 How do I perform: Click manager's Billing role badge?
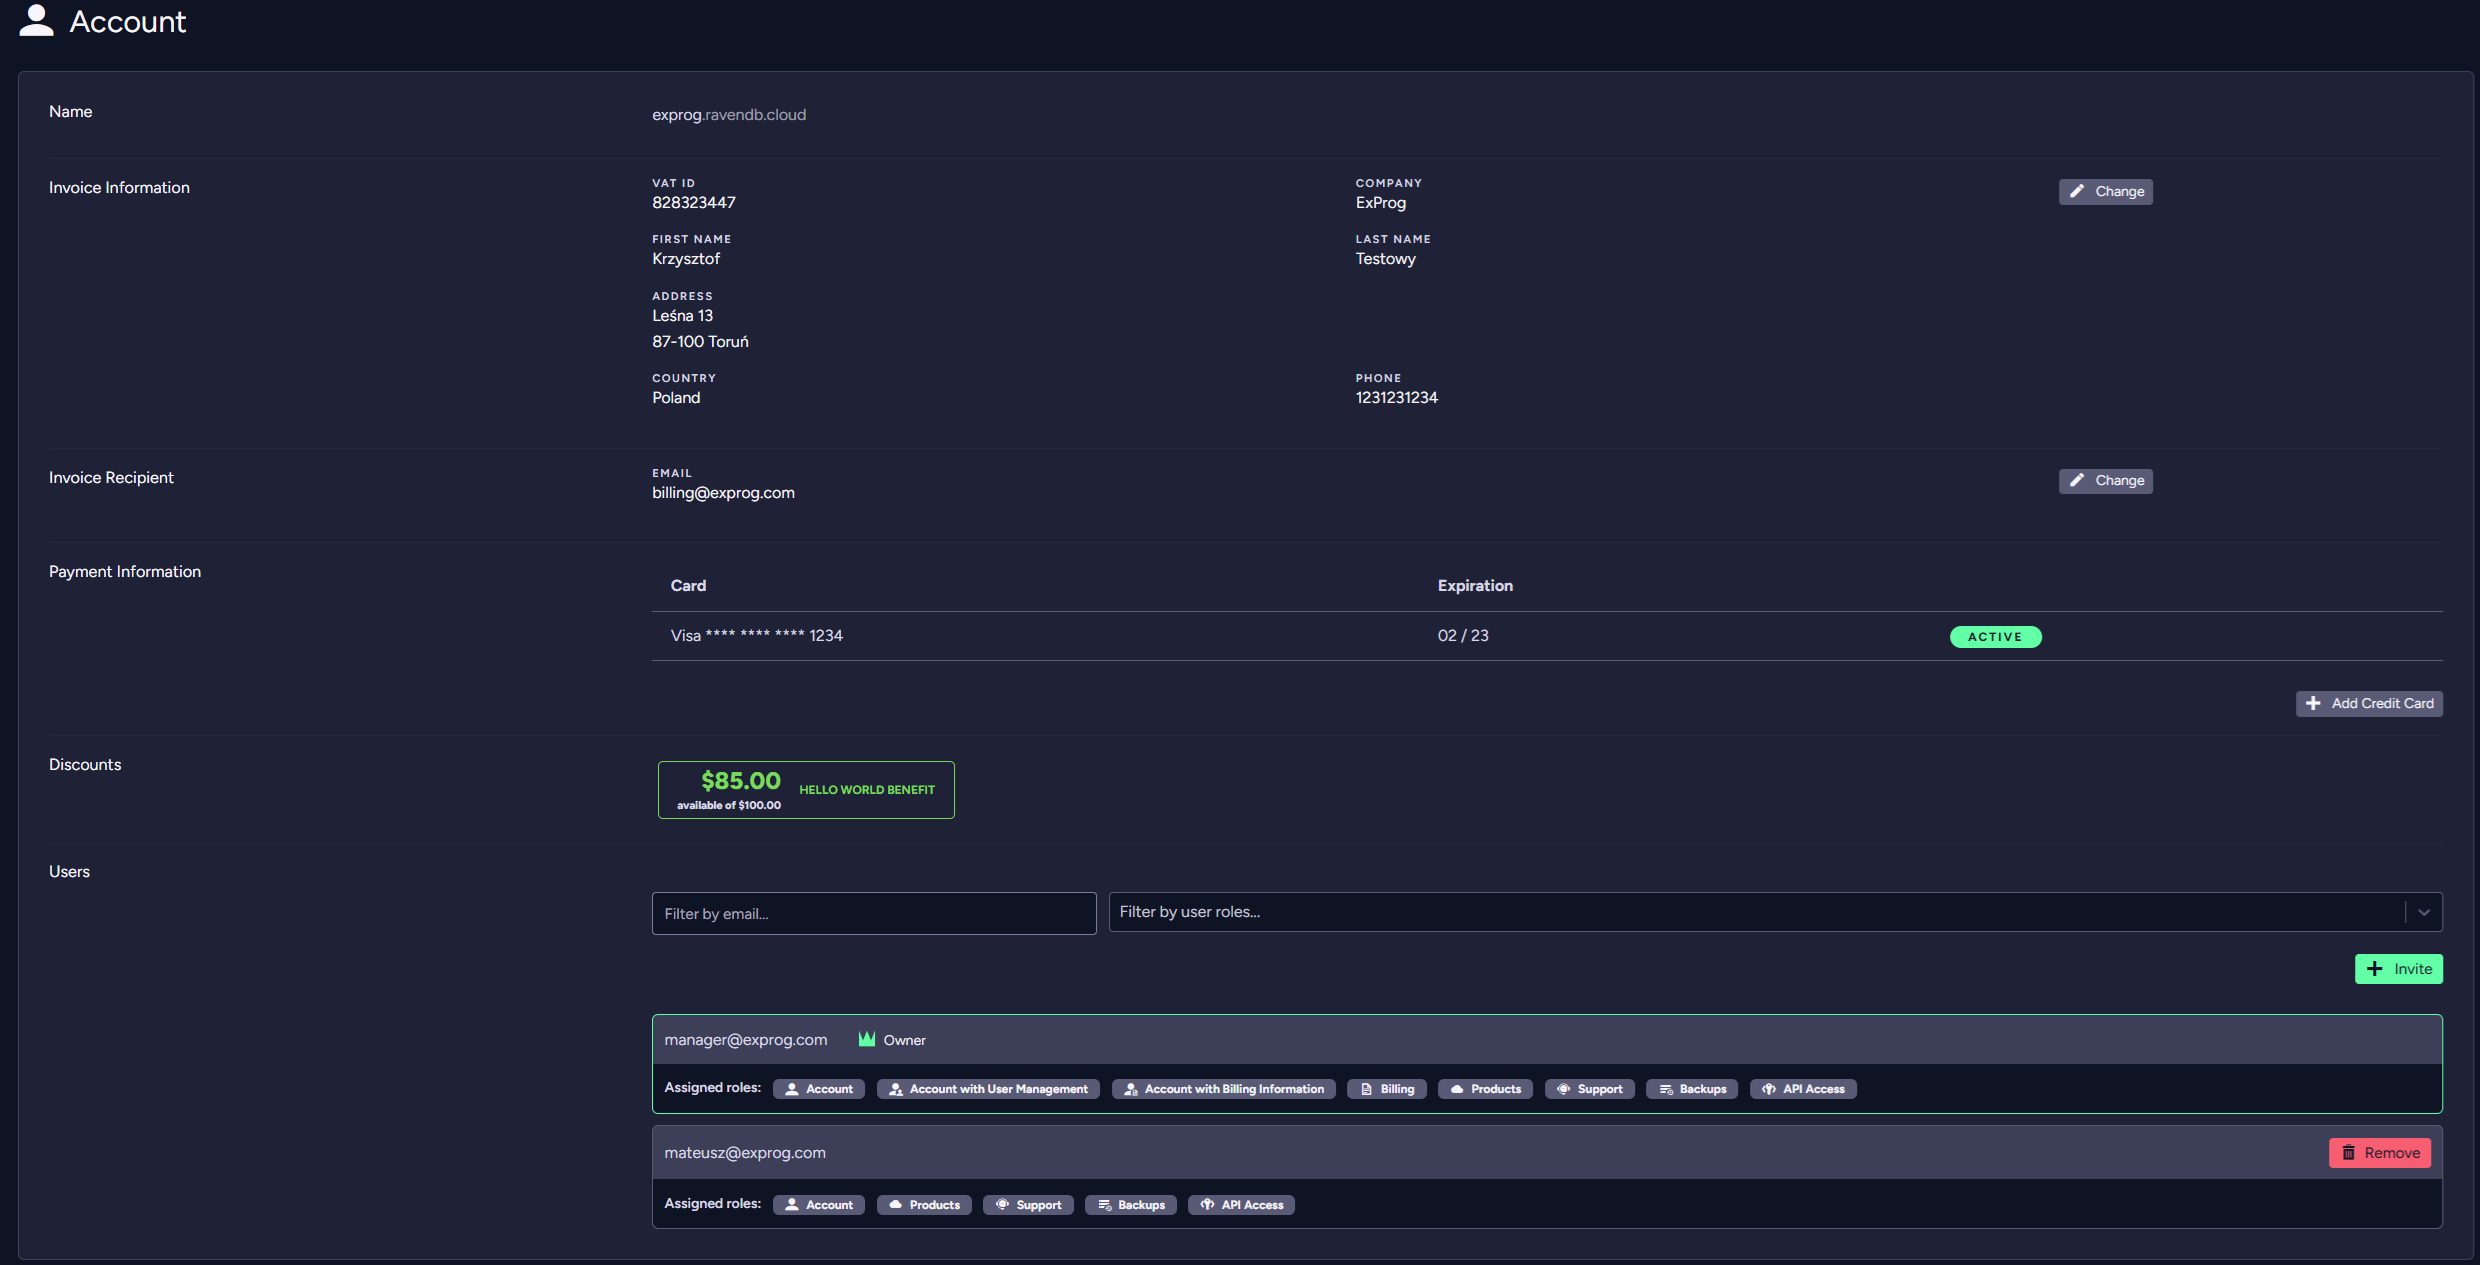tap(1386, 1089)
